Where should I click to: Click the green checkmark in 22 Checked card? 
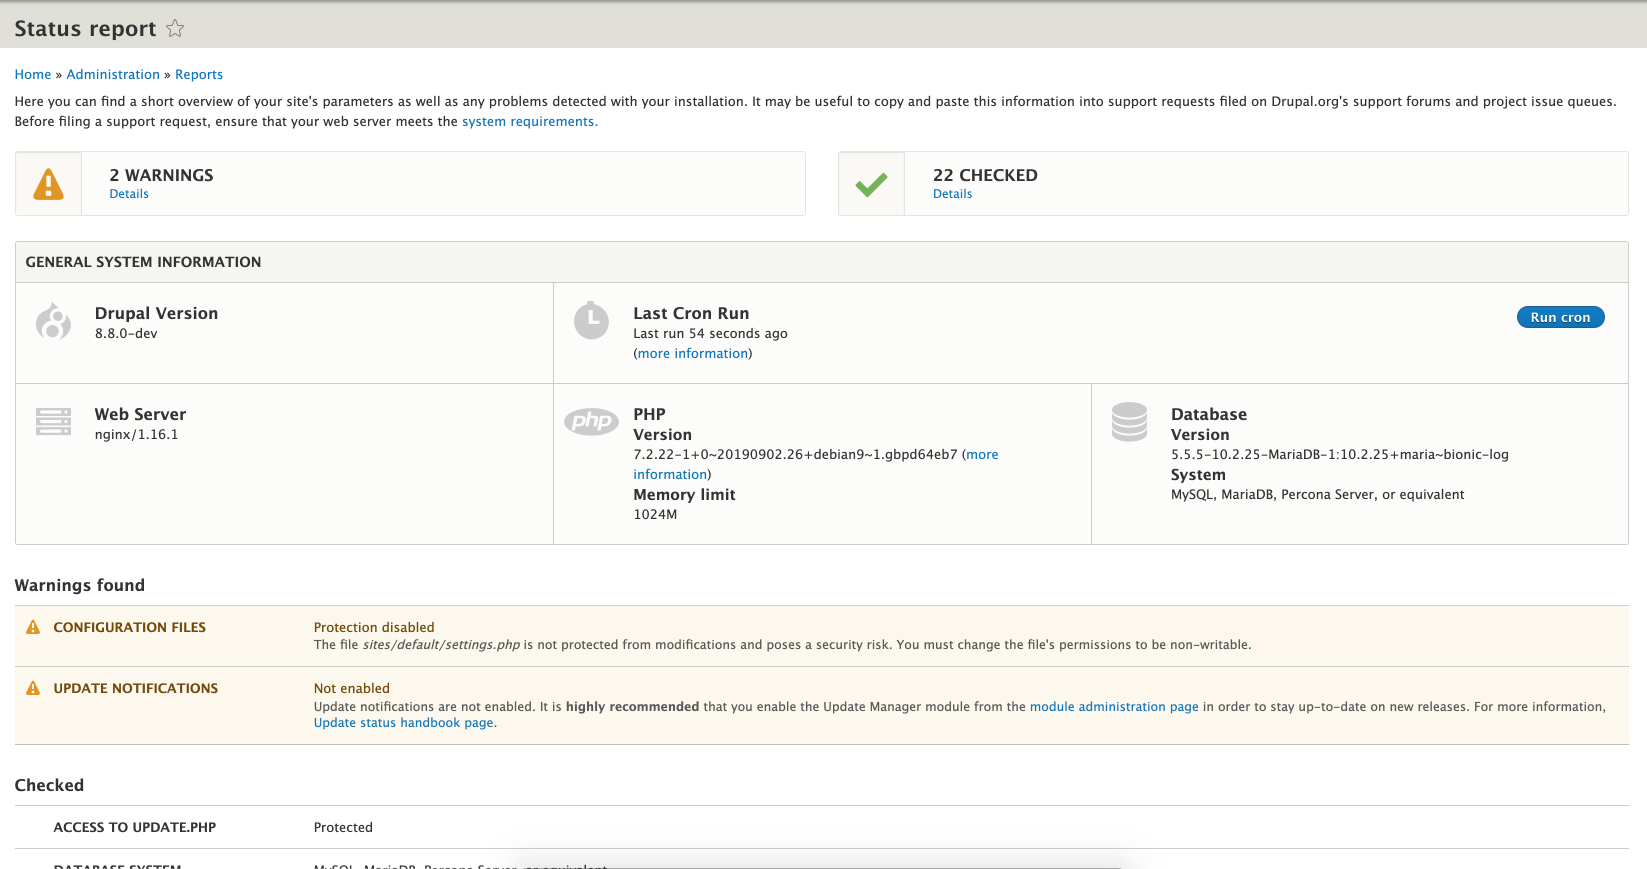[x=871, y=184]
